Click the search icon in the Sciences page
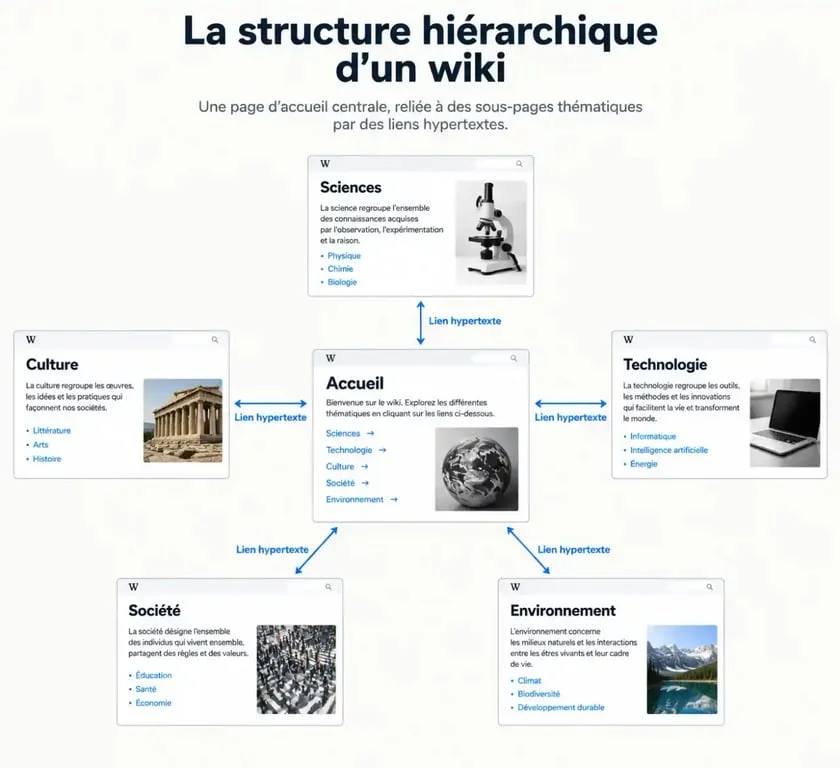 click(x=519, y=164)
